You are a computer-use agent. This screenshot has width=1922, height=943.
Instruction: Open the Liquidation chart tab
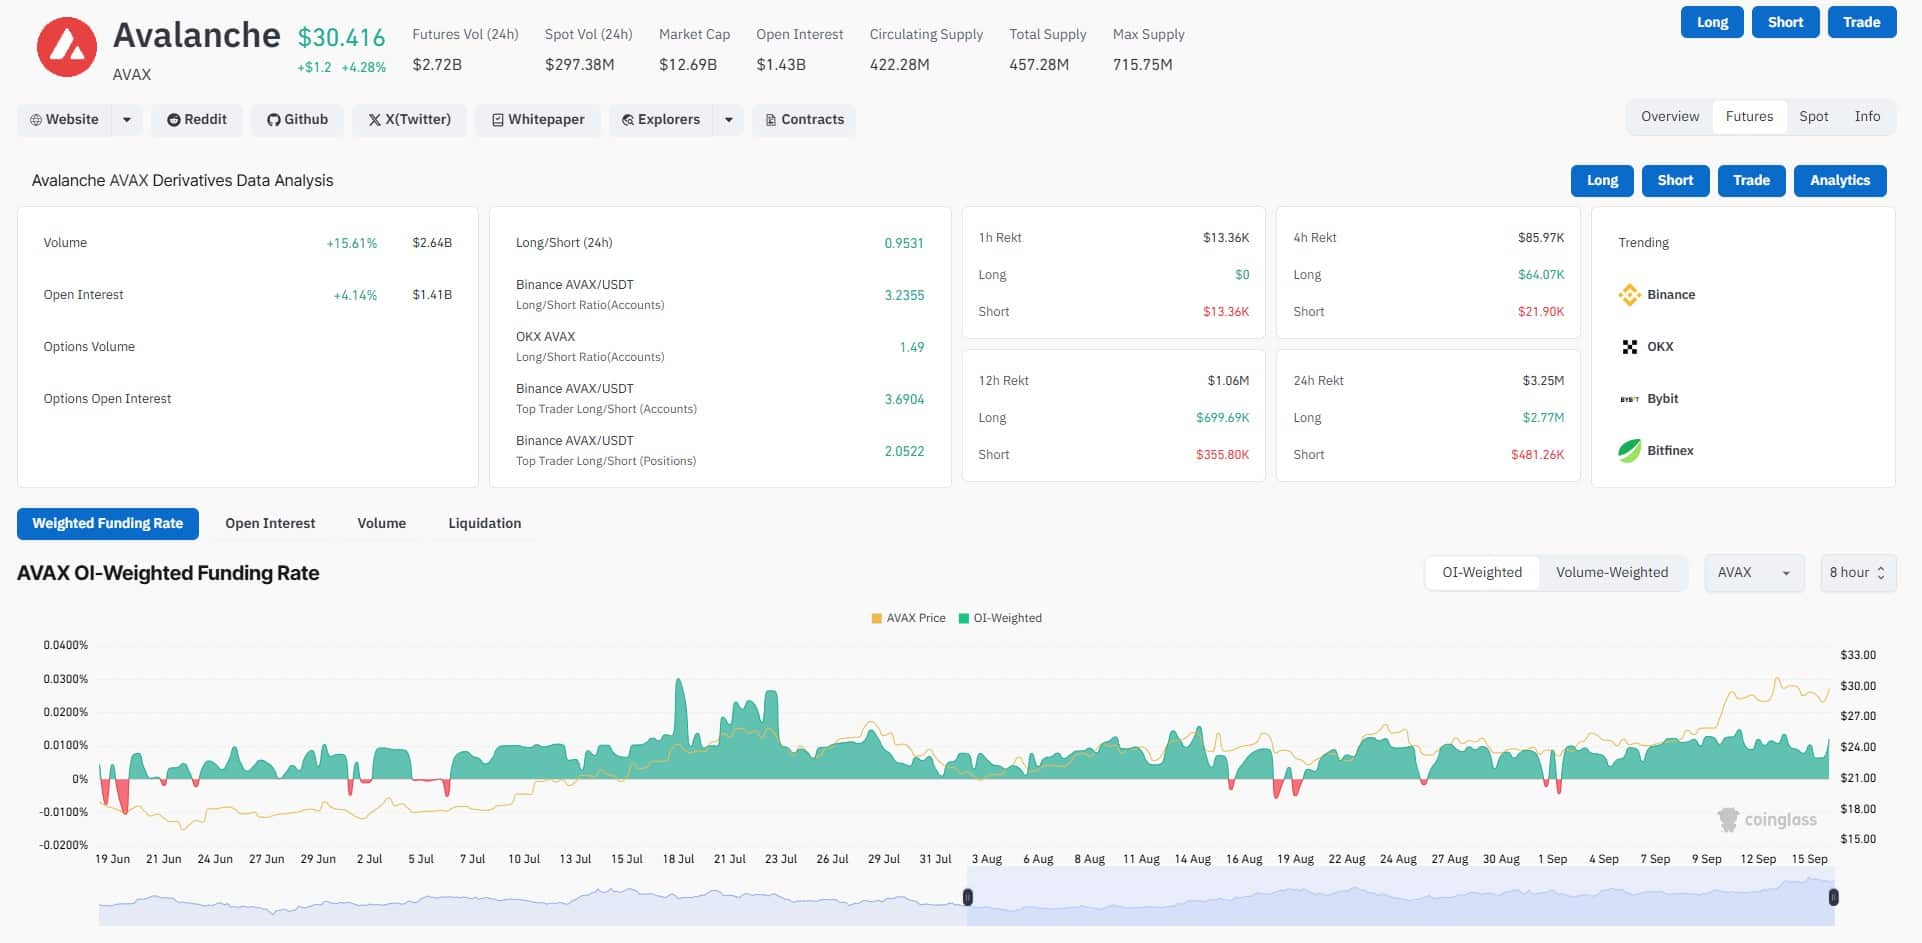click(485, 523)
